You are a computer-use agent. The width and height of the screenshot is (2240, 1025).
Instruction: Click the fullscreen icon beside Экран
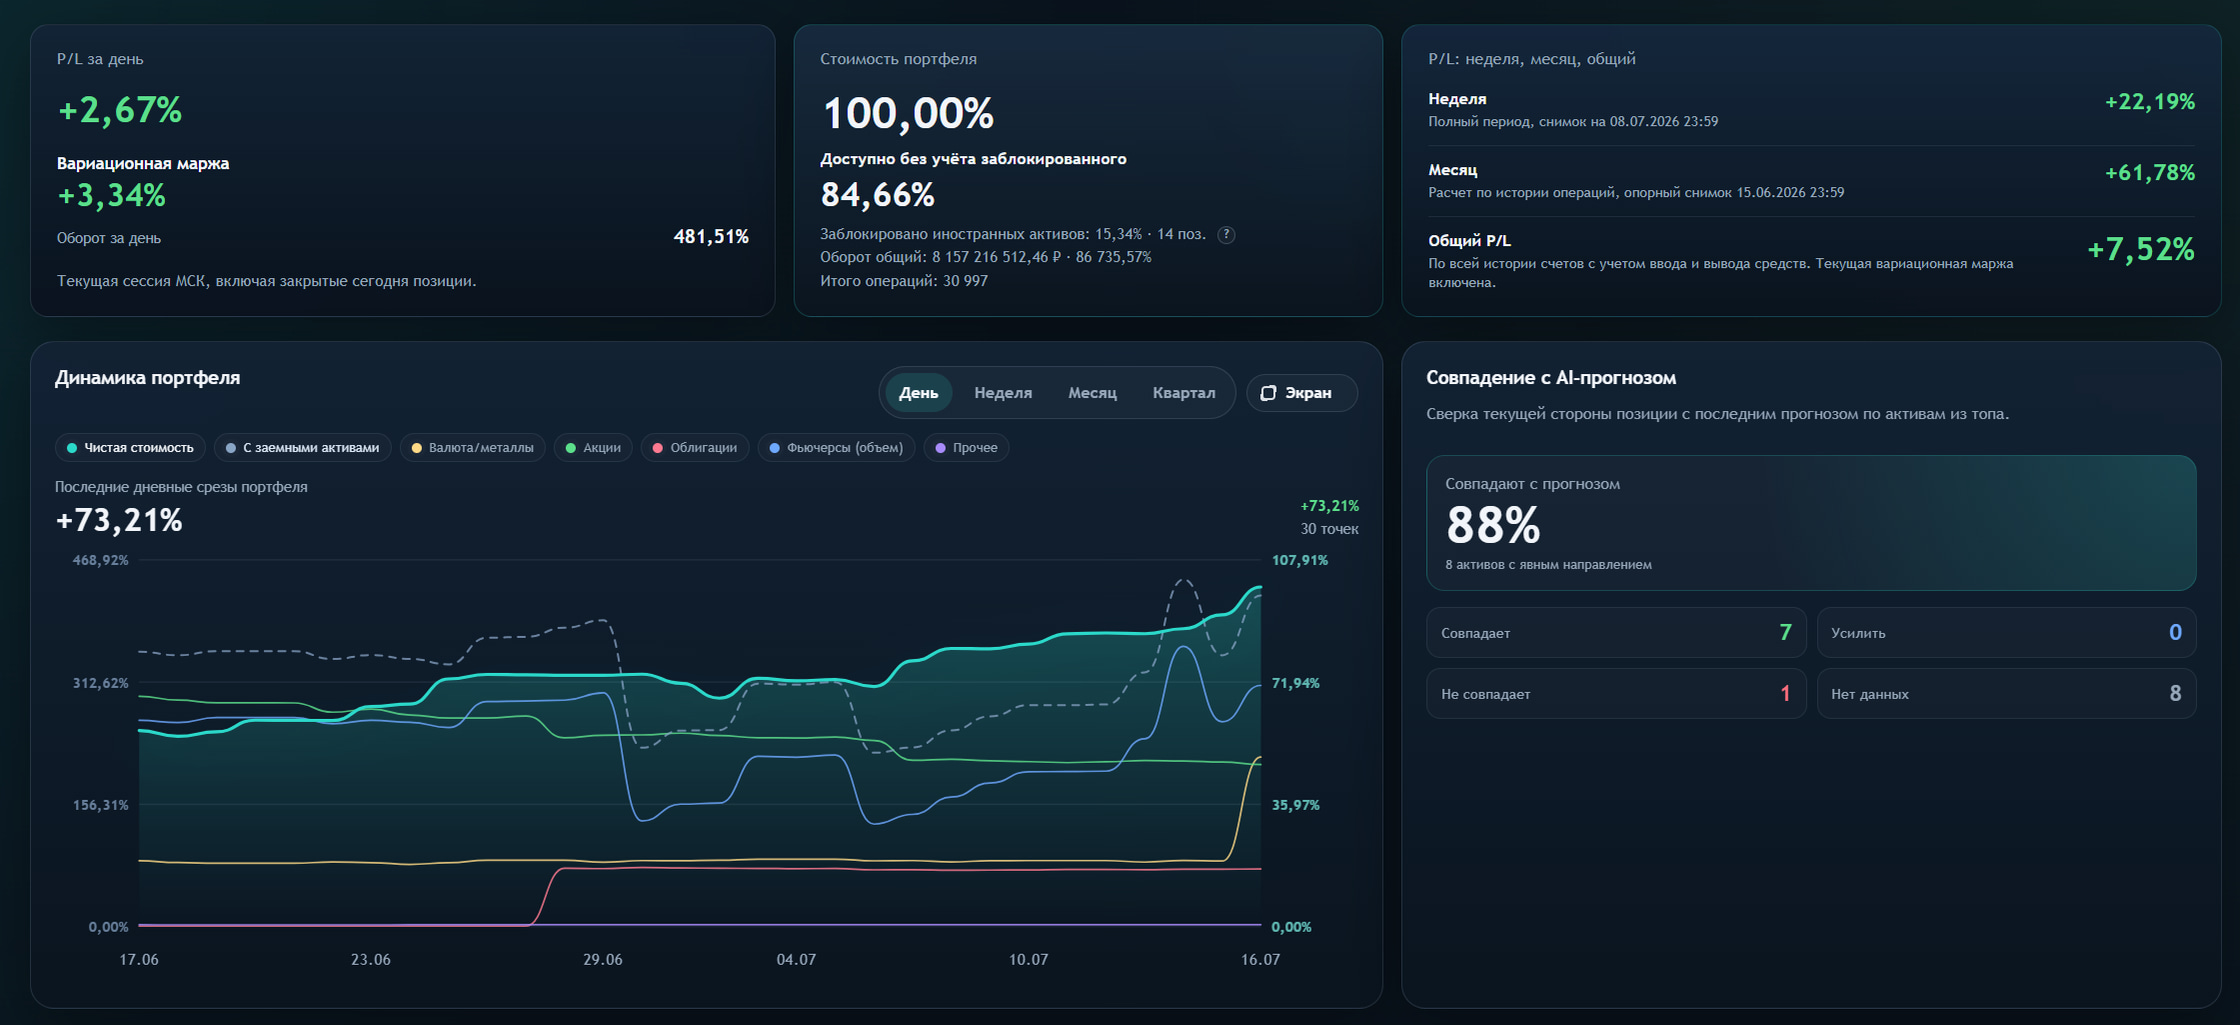(1268, 393)
